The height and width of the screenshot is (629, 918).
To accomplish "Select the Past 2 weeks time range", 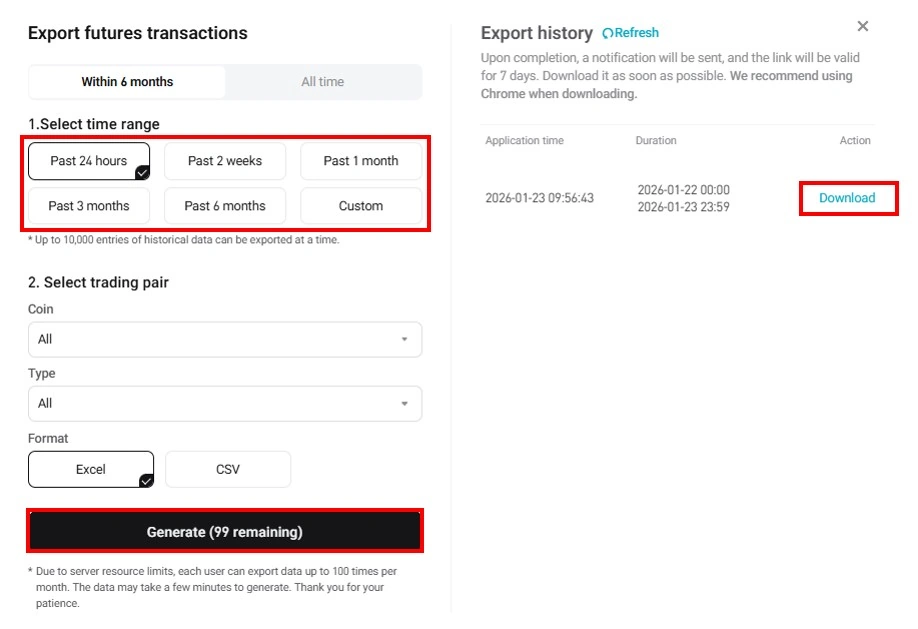I will 225,161.
